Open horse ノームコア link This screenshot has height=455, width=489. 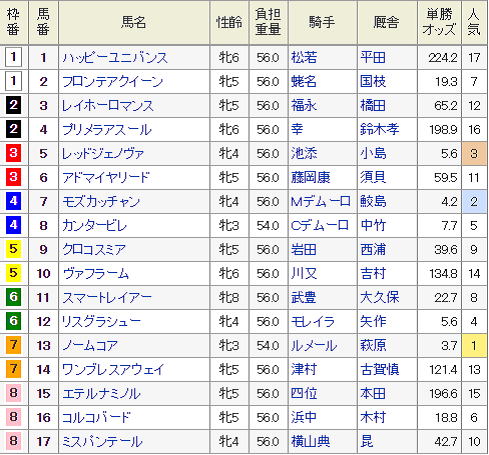90,346
